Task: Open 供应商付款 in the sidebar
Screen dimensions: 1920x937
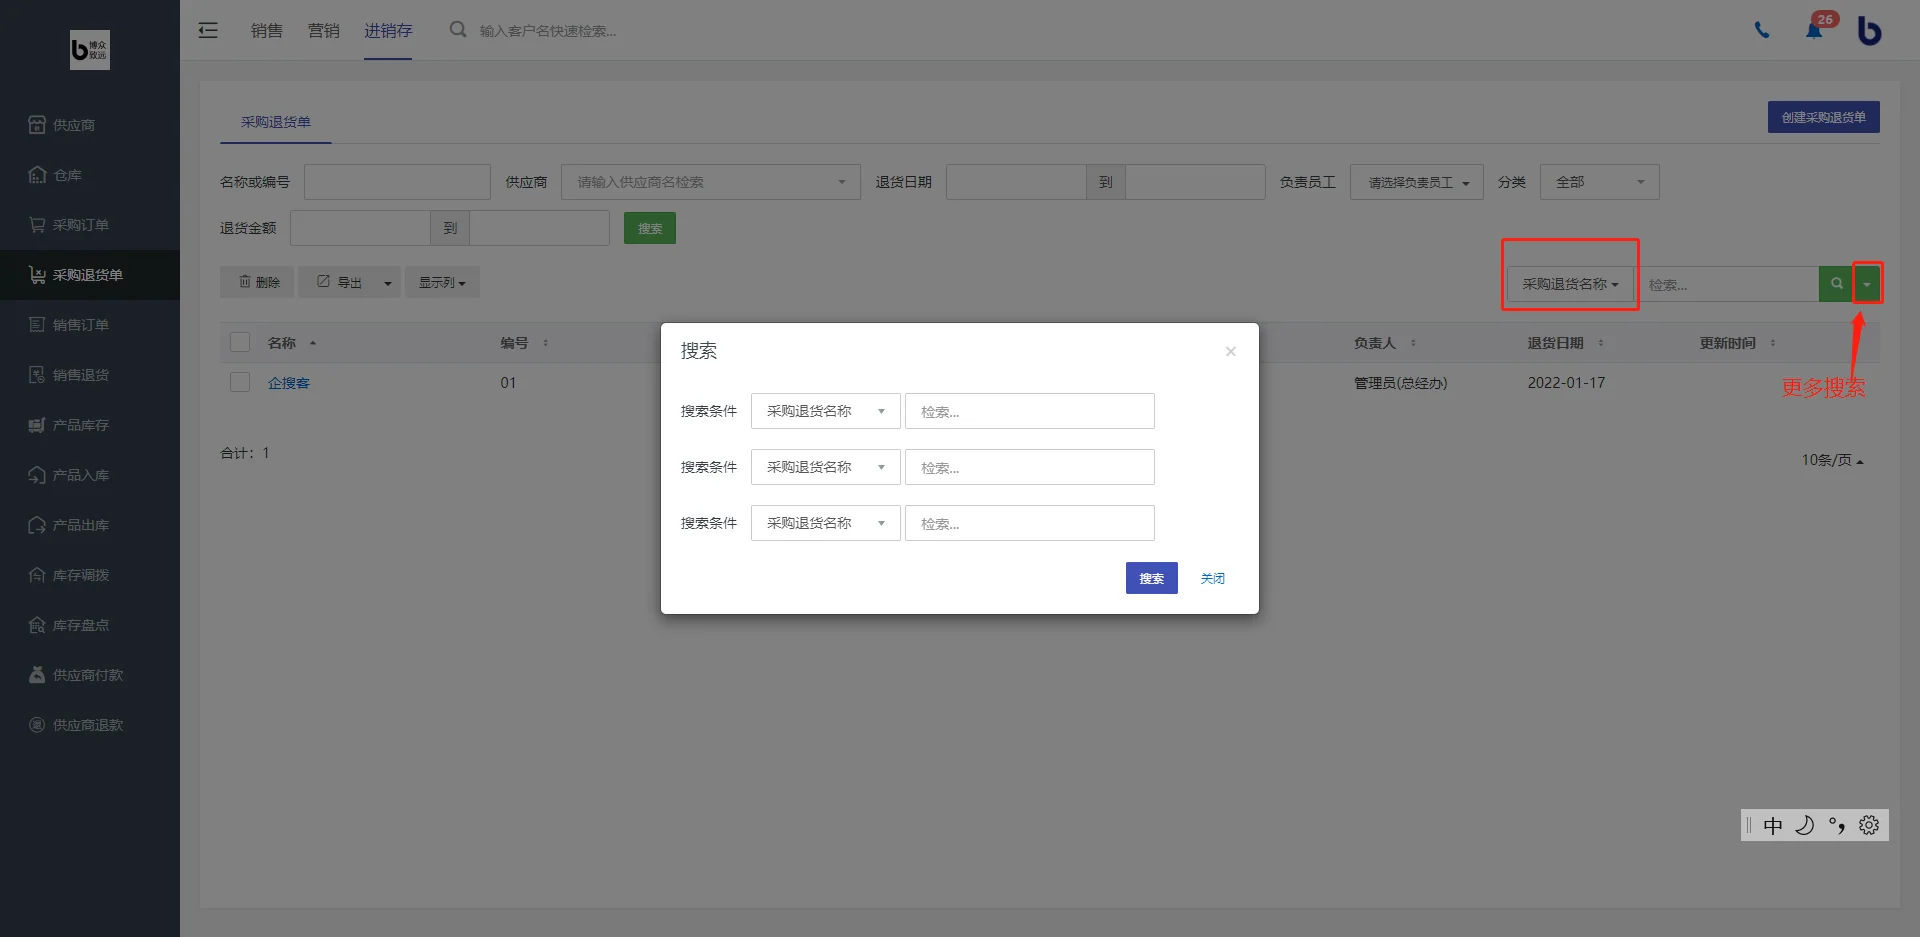Action: [x=90, y=675]
